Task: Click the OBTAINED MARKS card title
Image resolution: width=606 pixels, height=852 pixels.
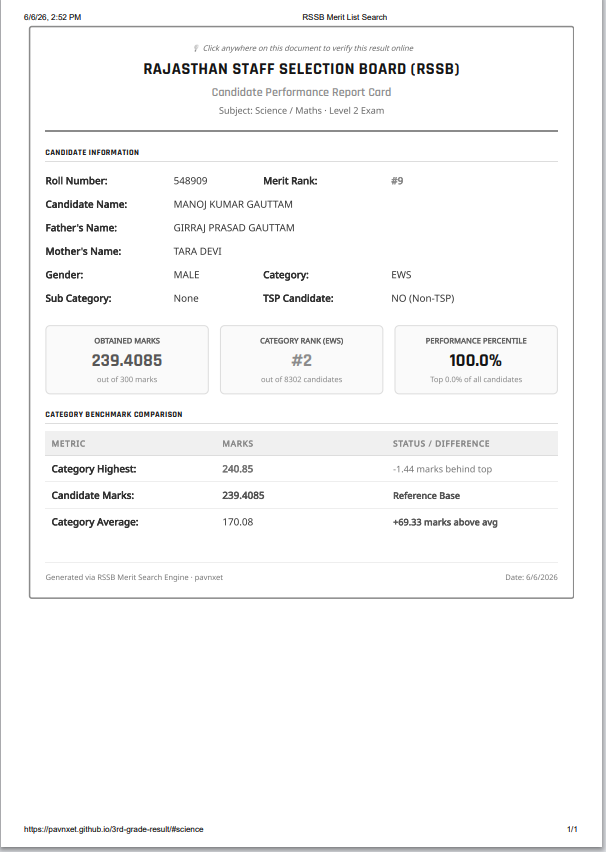Action: tap(127, 341)
